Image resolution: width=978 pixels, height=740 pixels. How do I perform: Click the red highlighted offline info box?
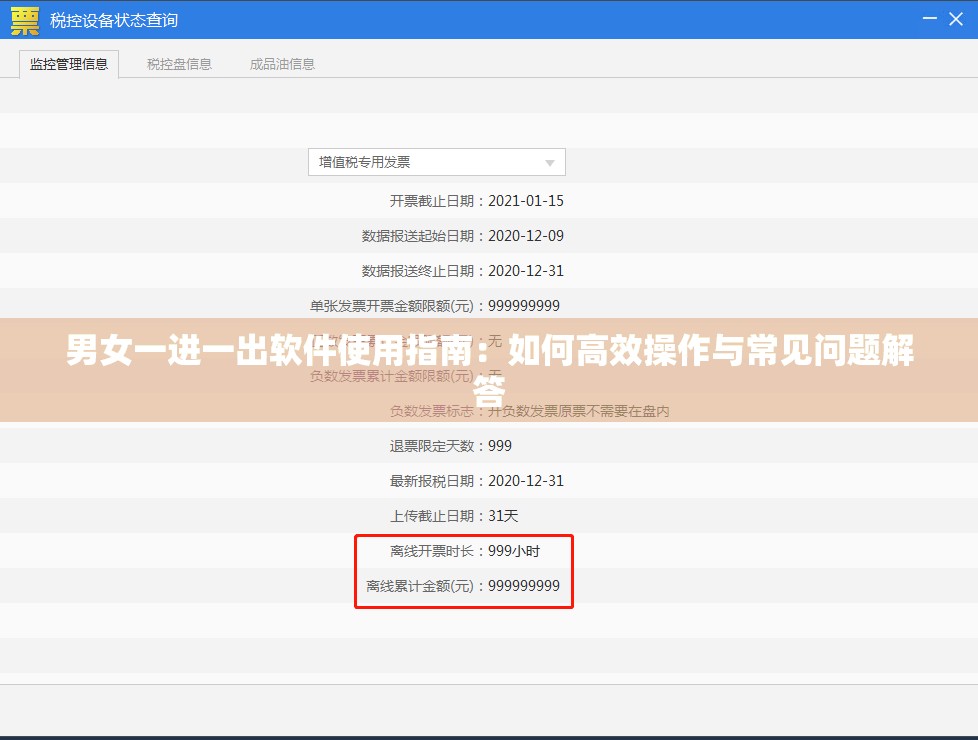pos(463,570)
